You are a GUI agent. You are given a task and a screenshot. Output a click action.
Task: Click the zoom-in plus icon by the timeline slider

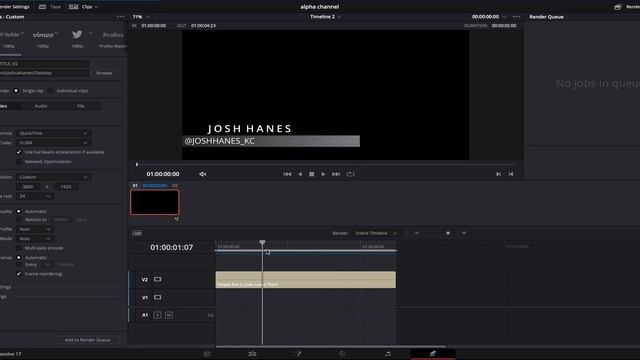pyautogui.click(x=464, y=233)
